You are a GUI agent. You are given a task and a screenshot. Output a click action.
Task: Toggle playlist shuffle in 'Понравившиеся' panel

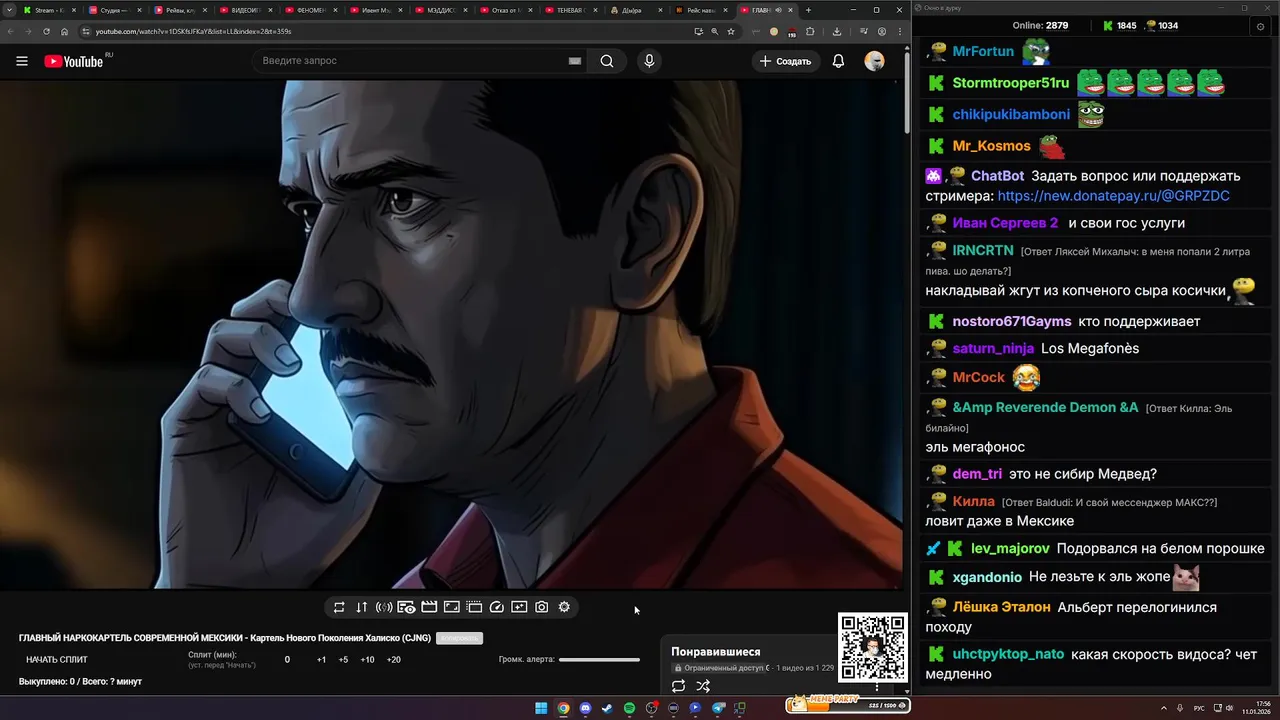click(x=703, y=686)
